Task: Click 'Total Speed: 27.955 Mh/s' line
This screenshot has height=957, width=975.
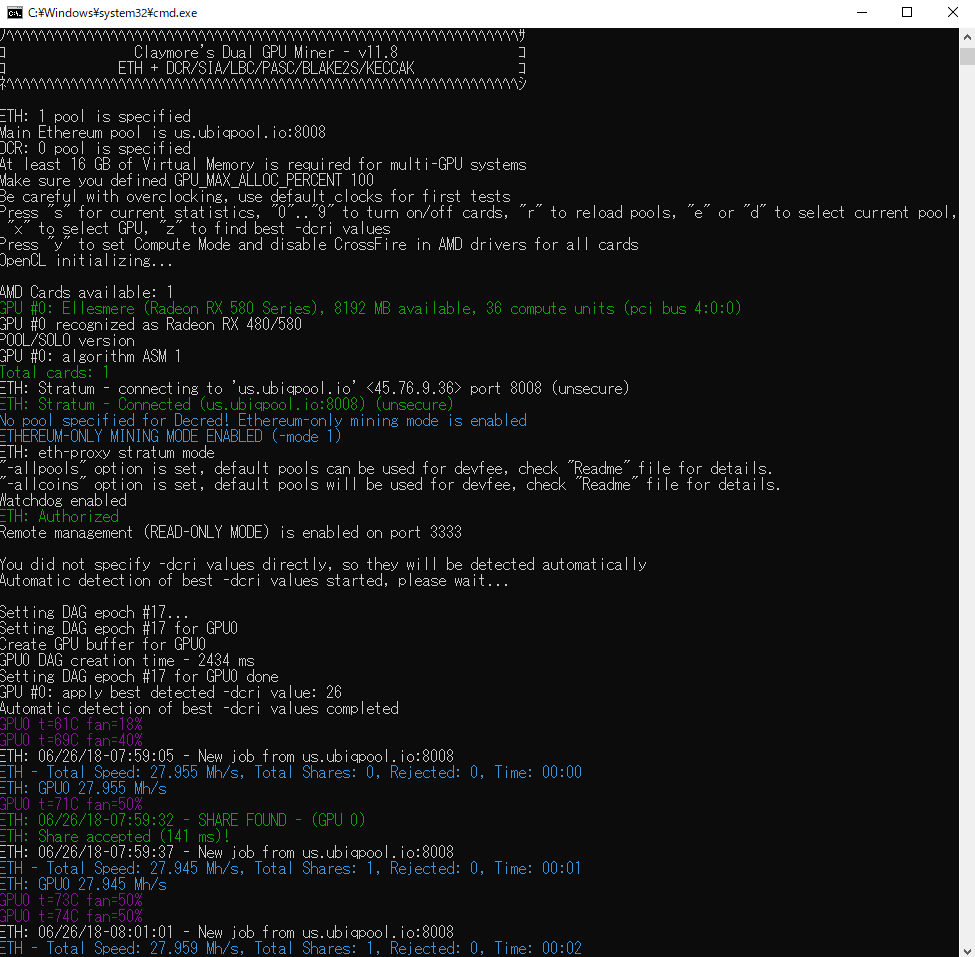Action: [291, 773]
